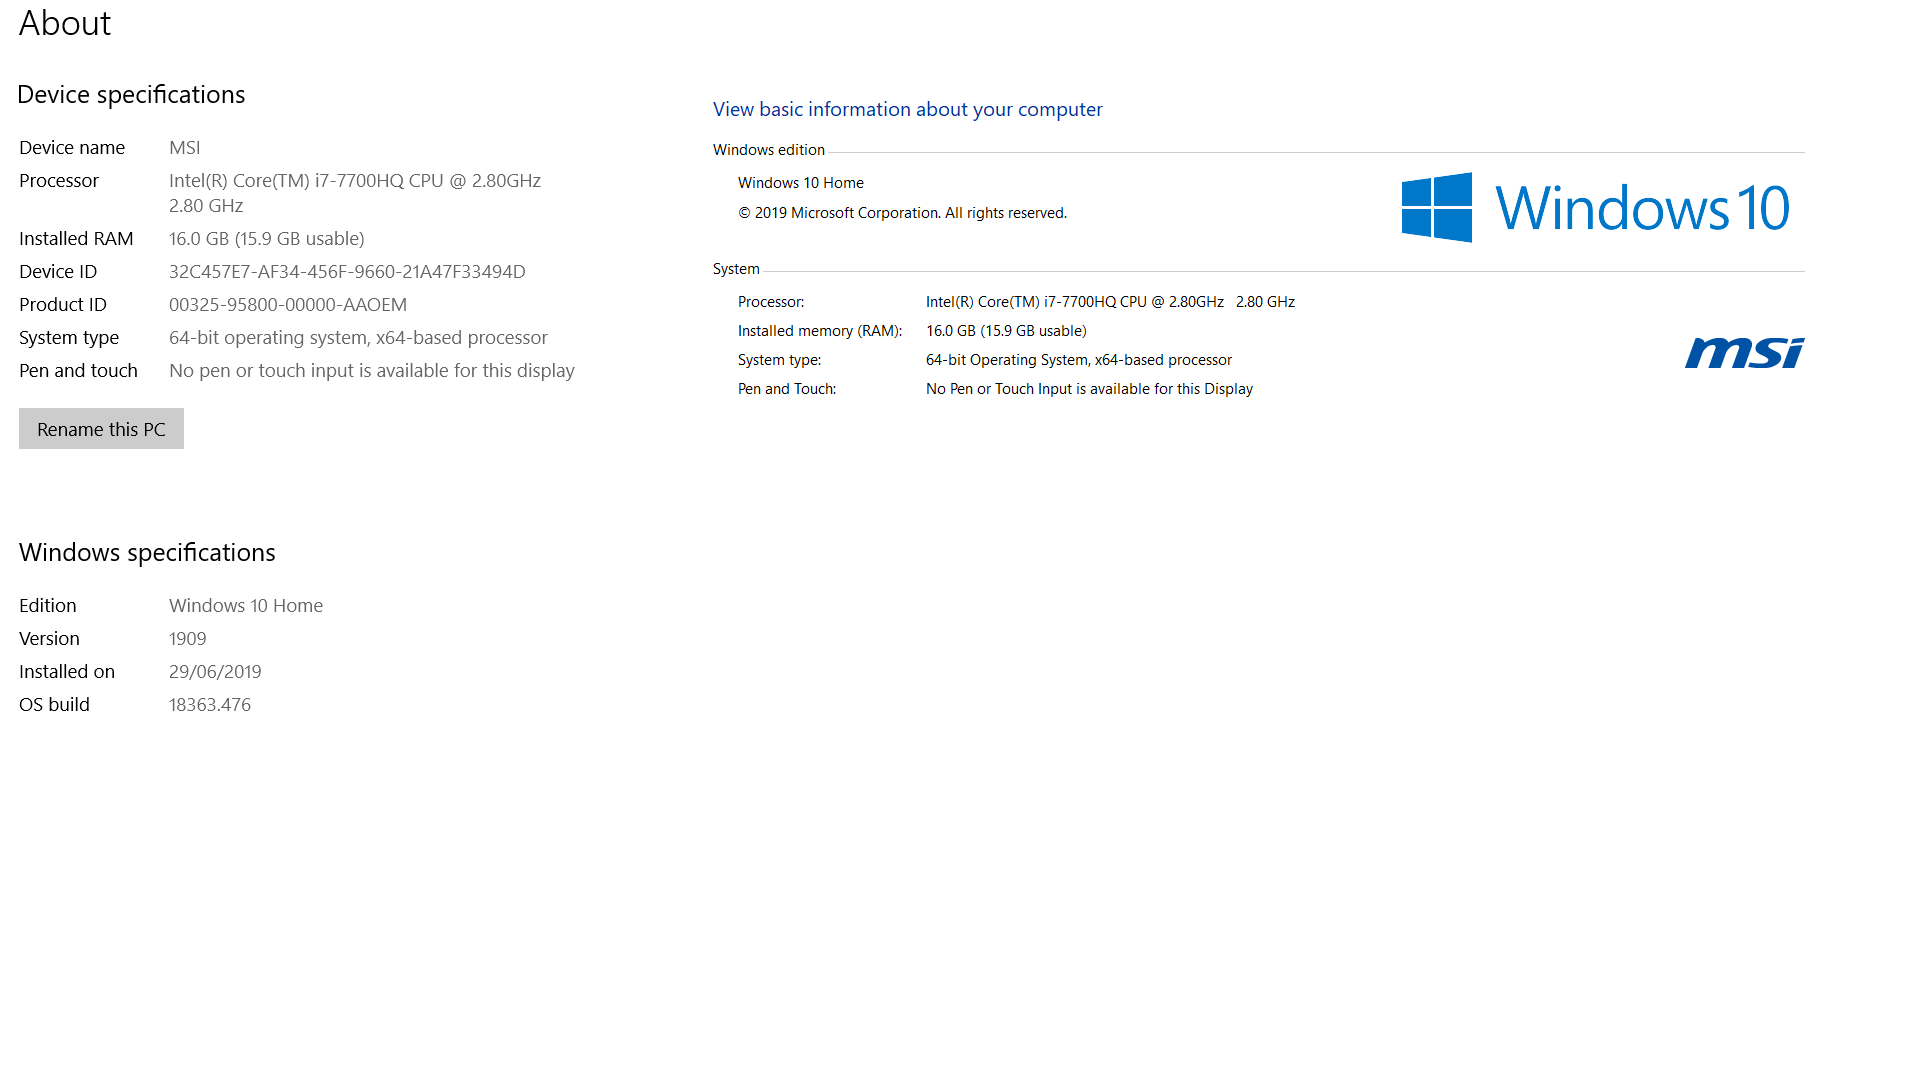Select processor value Intel(R) Core(TM) i7-7700HQ in Device specifications

(x=355, y=192)
